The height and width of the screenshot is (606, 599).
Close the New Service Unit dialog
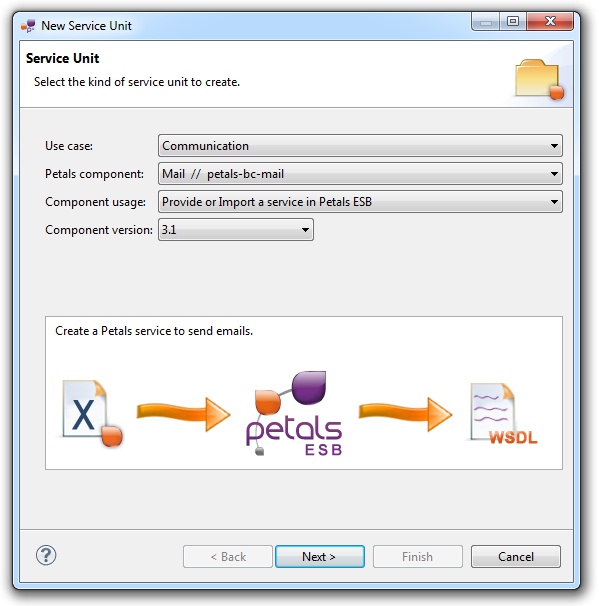(550, 21)
